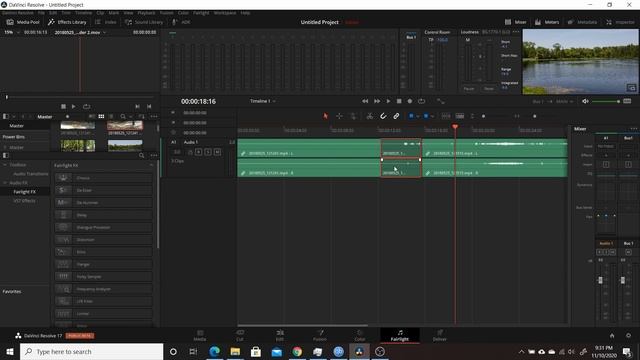Open Windows taskbar search box
The image size is (640, 360).
[91, 351]
